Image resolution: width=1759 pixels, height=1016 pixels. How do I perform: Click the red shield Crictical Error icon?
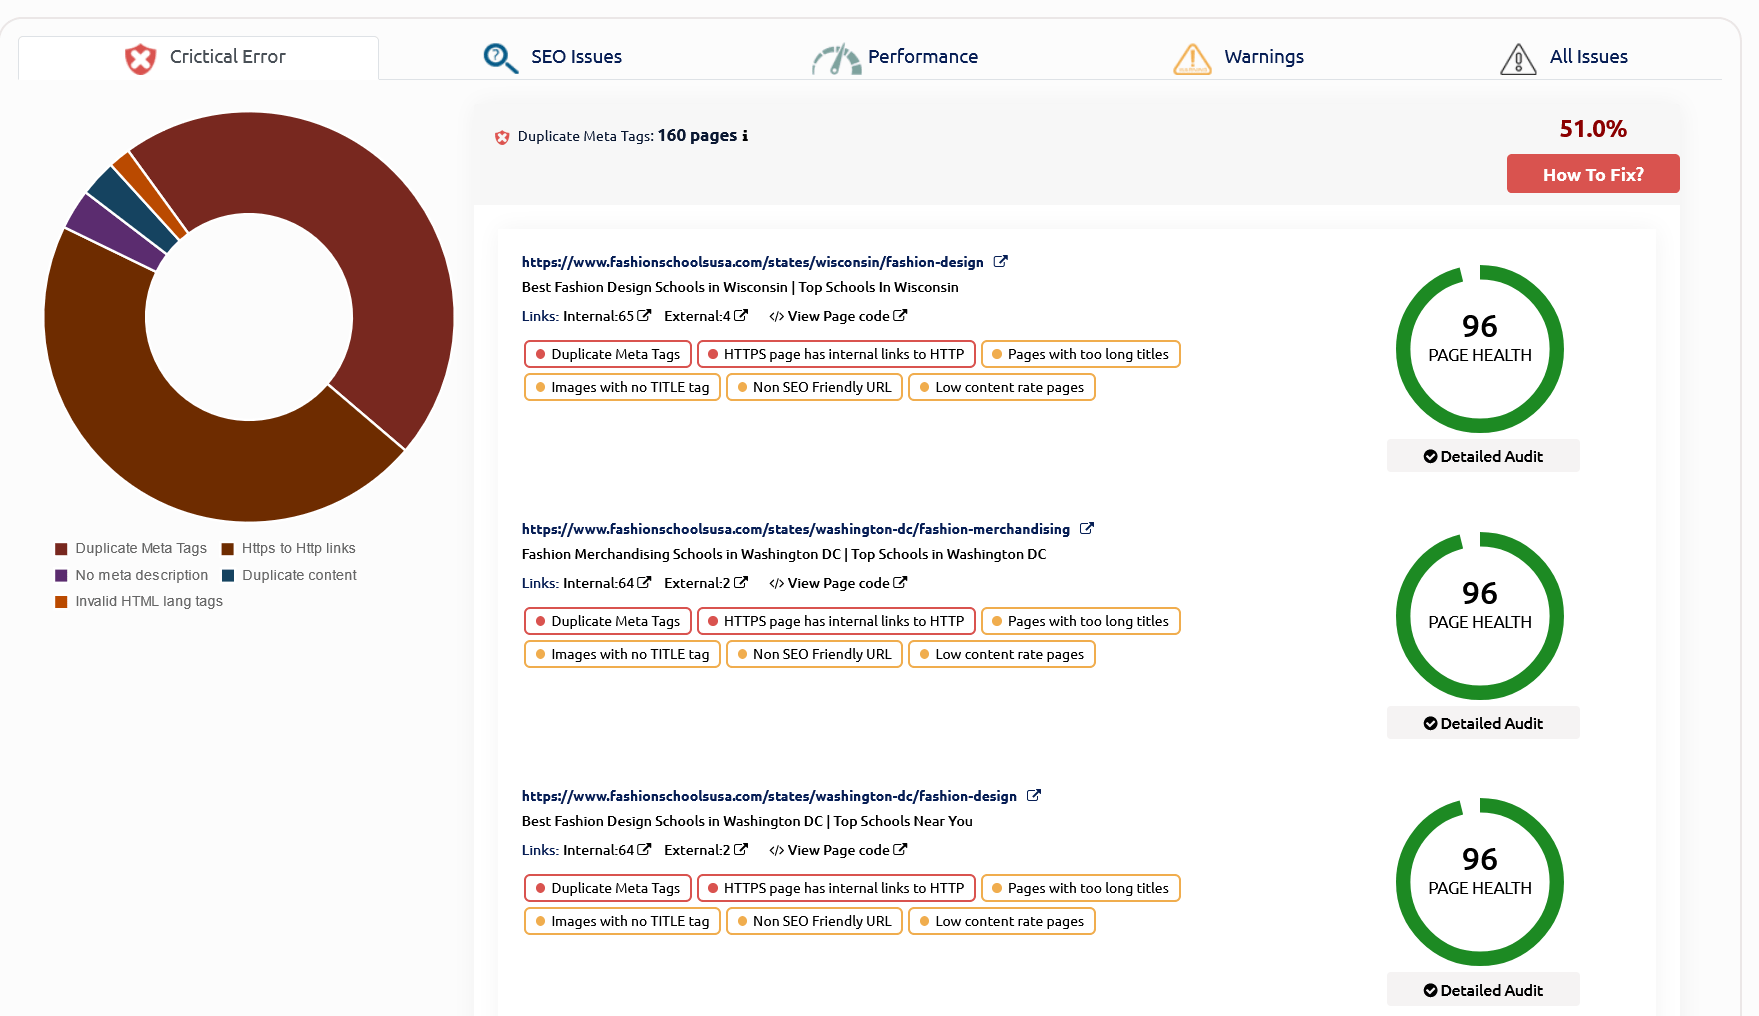141,58
